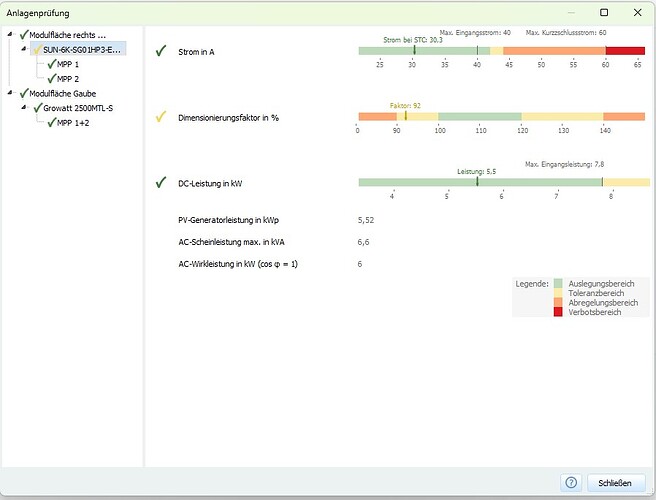Close the Anlagenprüfung window
The width and height of the screenshot is (656, 500).
(638, 13)
